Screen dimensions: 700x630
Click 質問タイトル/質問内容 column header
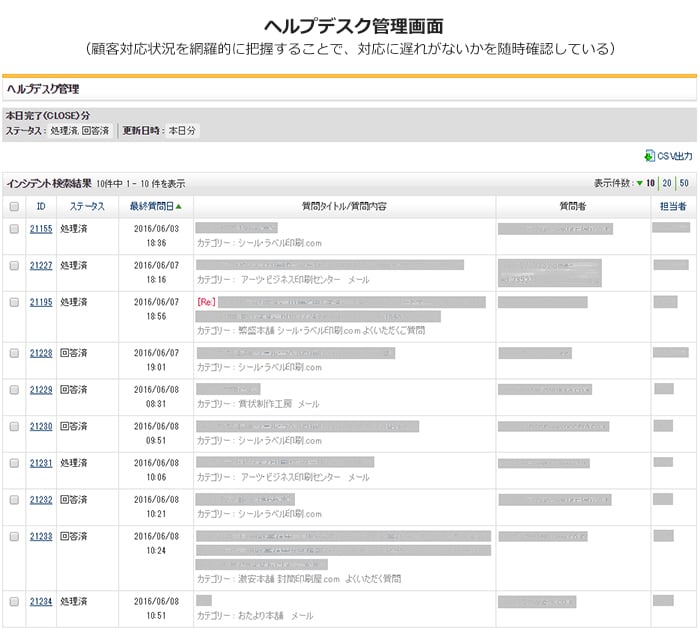(344, 206)
